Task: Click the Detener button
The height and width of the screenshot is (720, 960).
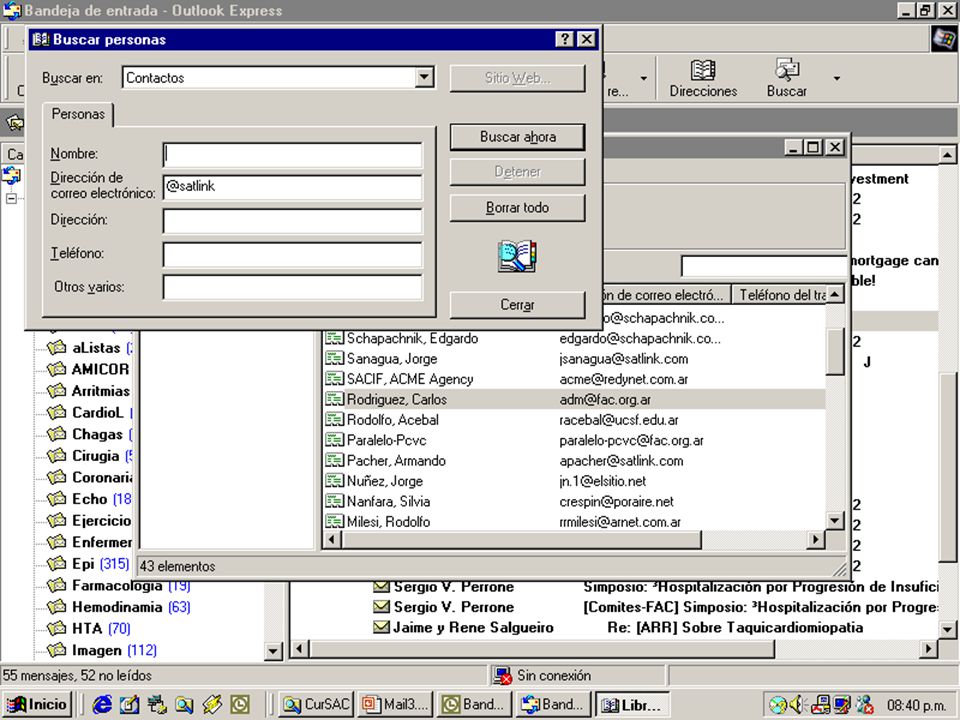Action: [x=517, y=172]
